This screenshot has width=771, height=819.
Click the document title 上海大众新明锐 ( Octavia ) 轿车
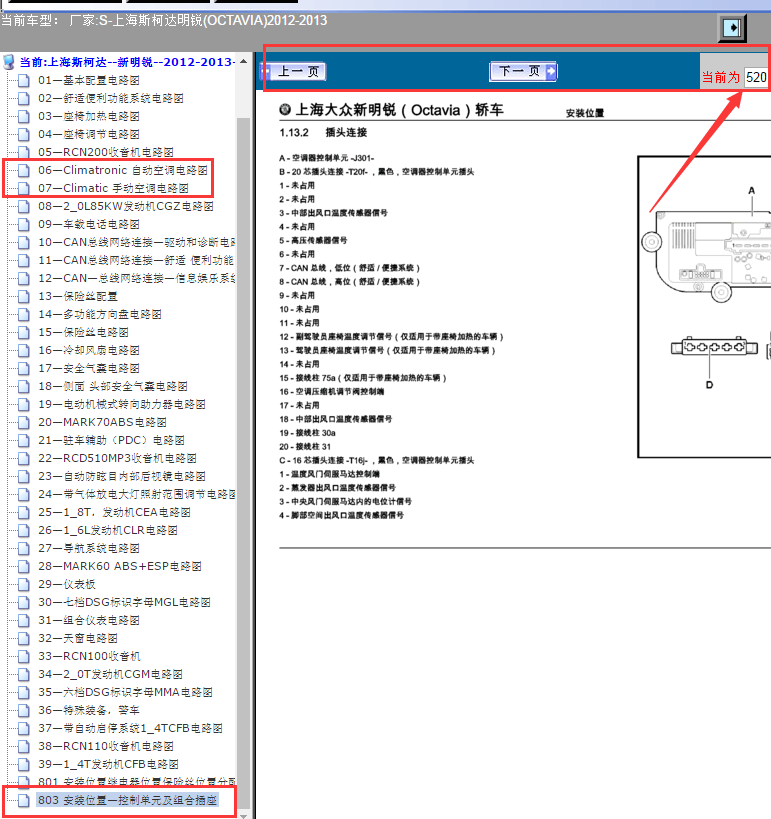(399, 110)
